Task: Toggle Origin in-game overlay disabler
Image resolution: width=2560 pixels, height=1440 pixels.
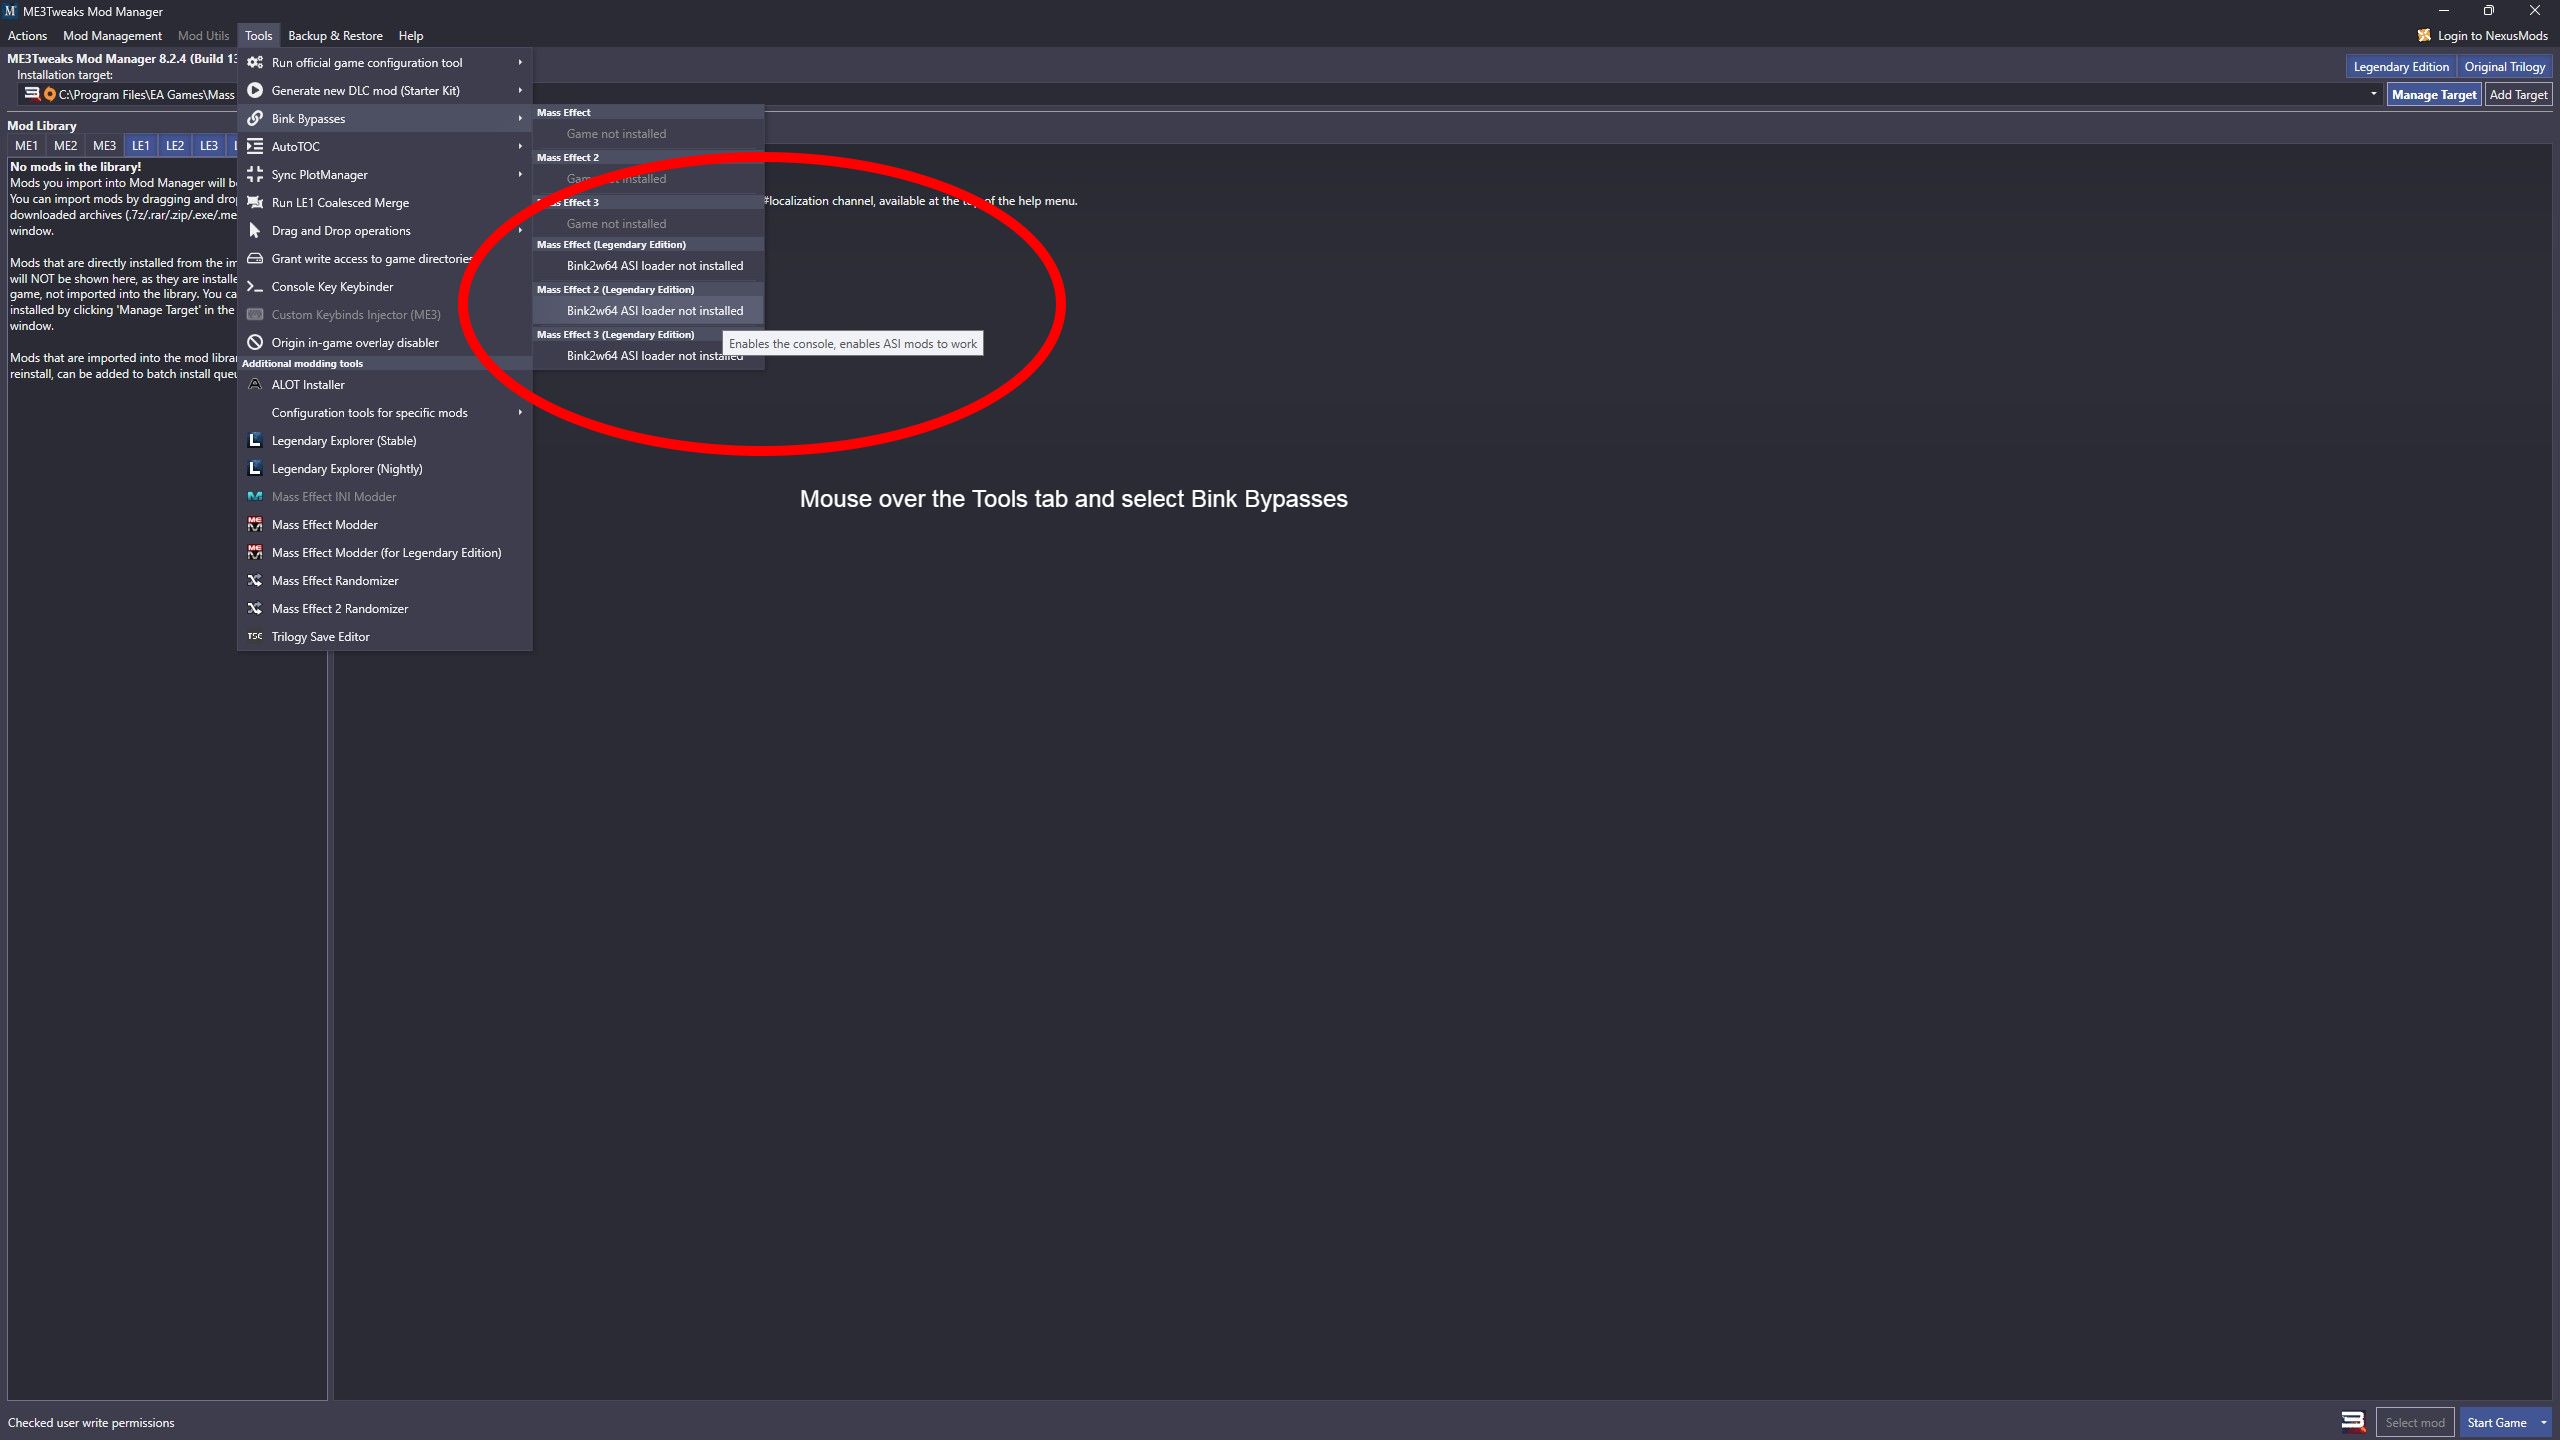Action: (x=353, y=343)
